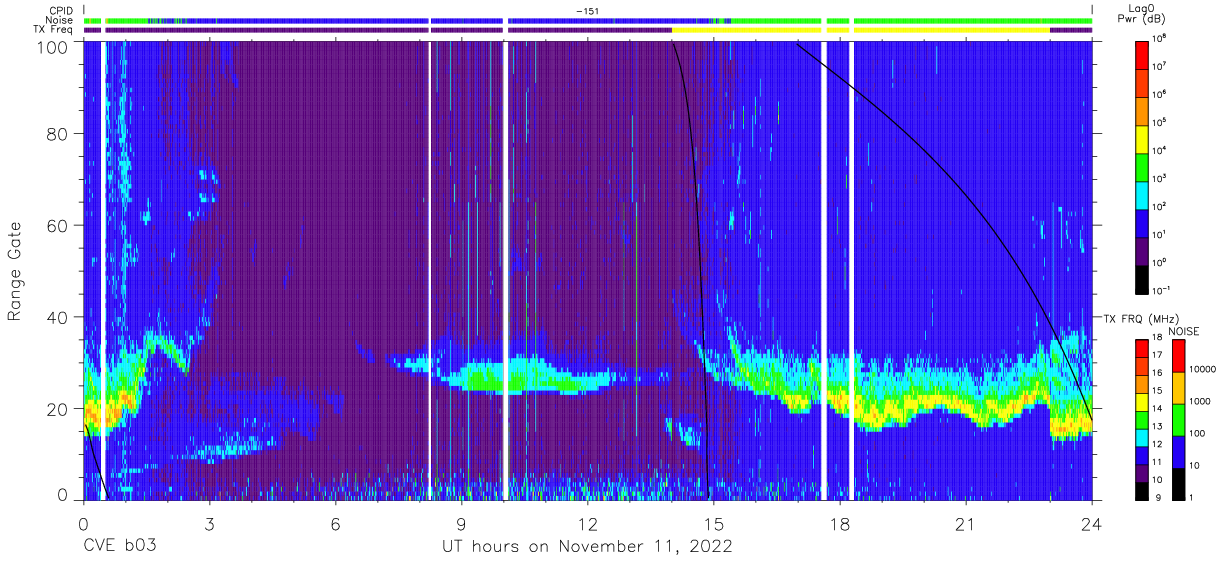Click the yellow segment of the NOISE colorbar

pyautogui.click(x=1180, y=388)
